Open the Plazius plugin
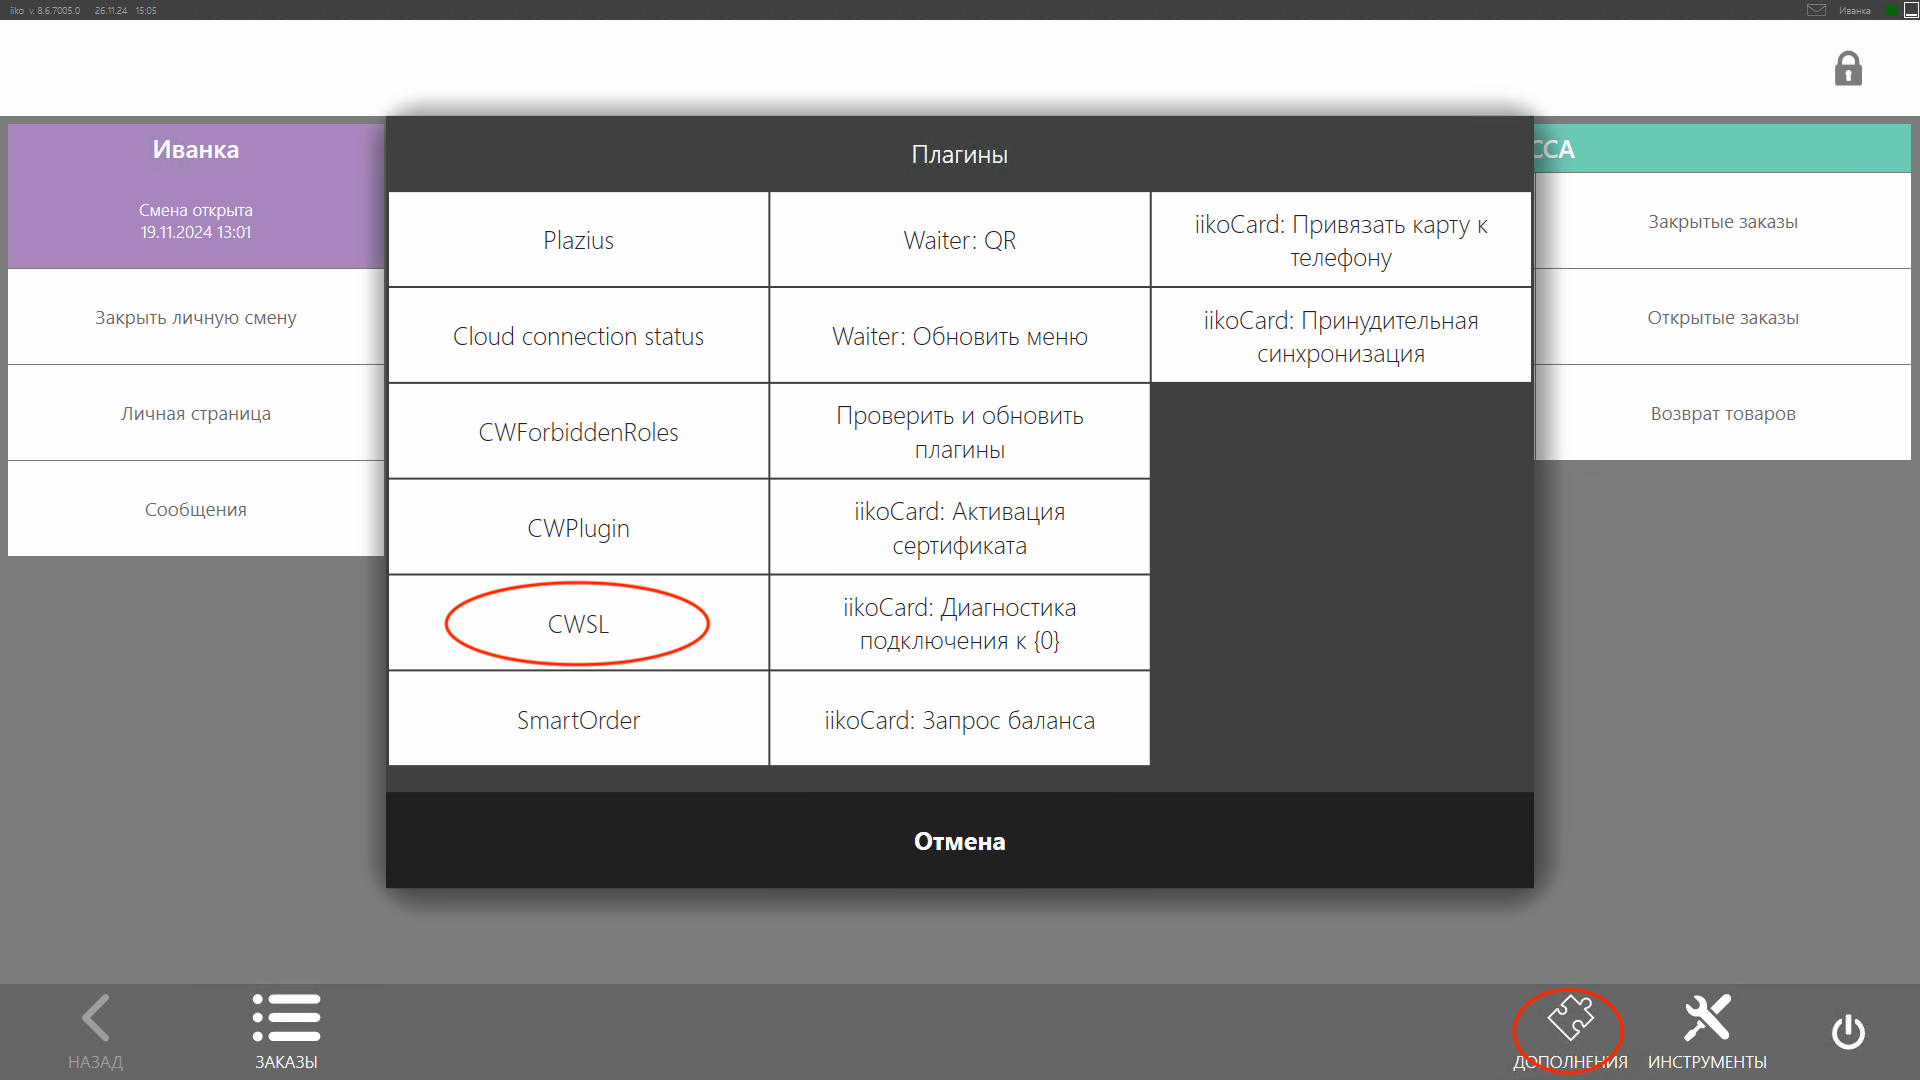The height and width of the screenshot is (1080, 1920). [x=578, y=240]
